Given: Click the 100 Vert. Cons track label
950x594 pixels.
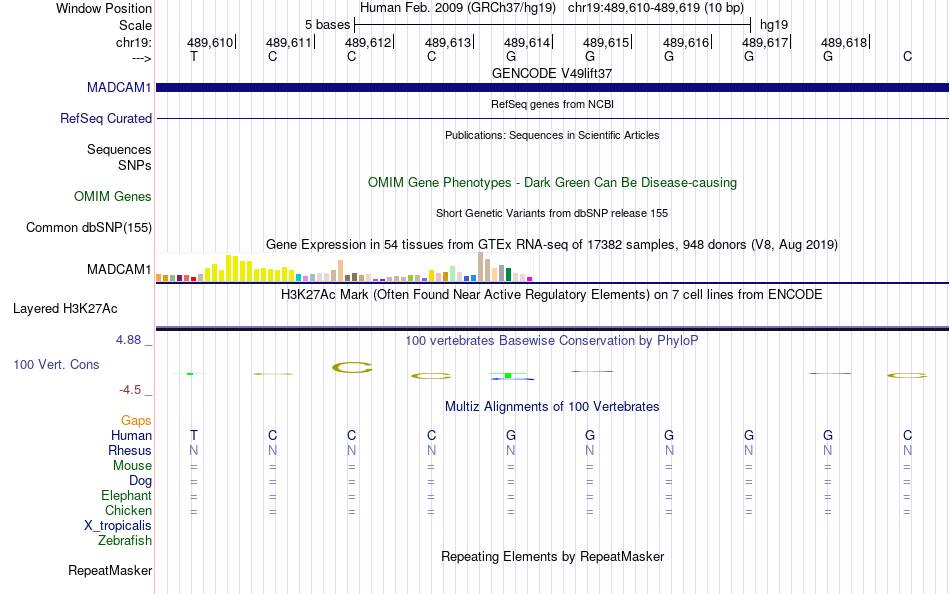Looking at the screenshot, I should (x=56, y=364).
